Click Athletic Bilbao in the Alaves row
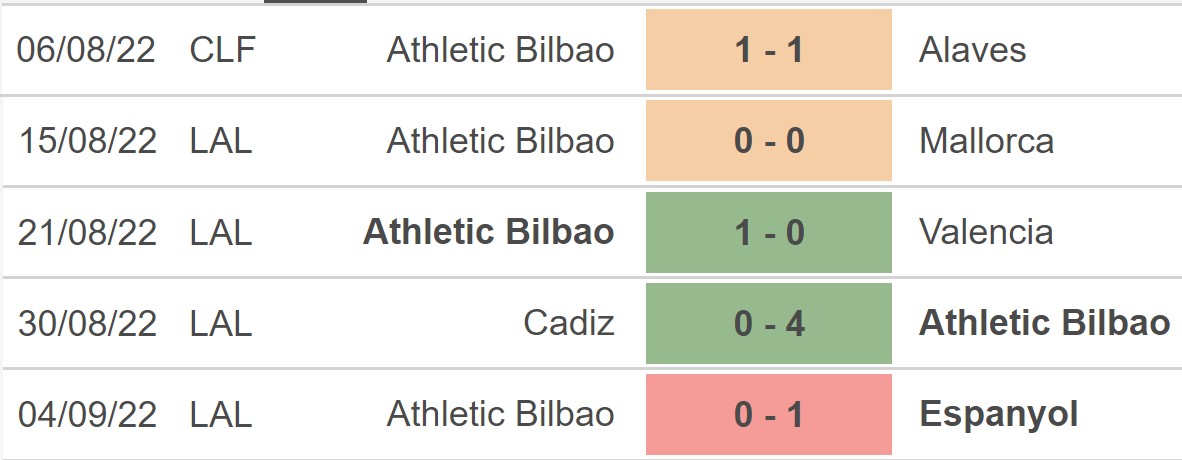Image resolution: width=1182 pixels, height=460 pixels. pyautogui.click(x=500, y=50)
